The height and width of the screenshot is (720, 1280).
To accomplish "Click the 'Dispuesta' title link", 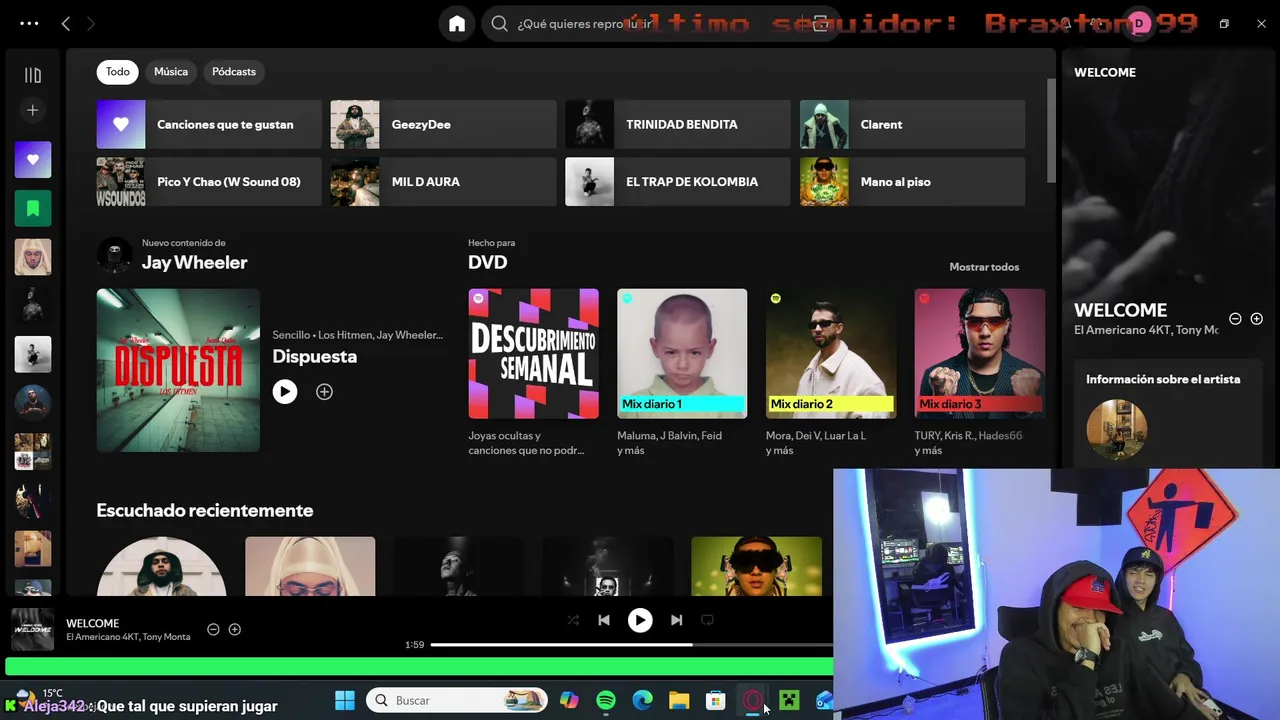I will tap(315, 356).
